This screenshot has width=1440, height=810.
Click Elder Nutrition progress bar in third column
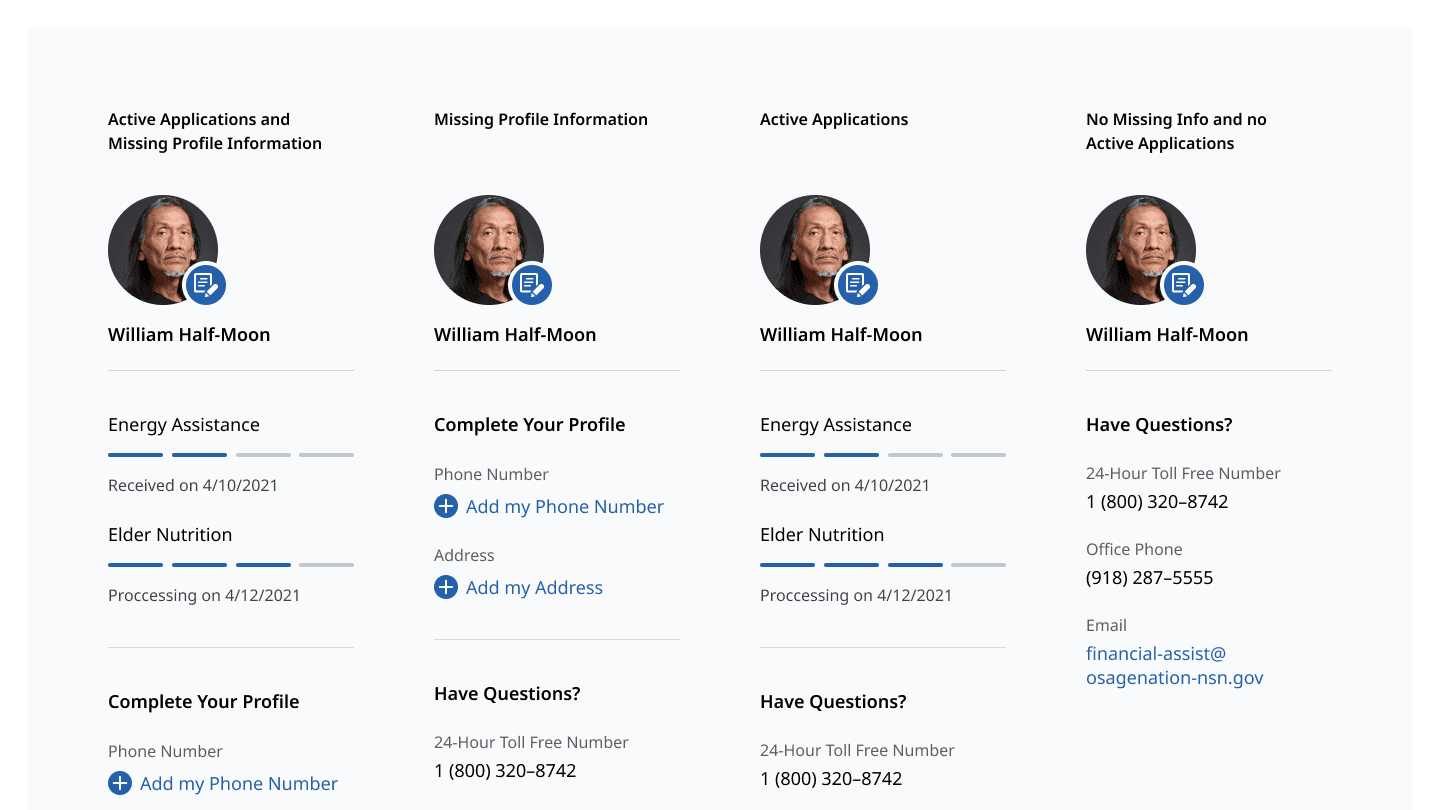point(883,565)
